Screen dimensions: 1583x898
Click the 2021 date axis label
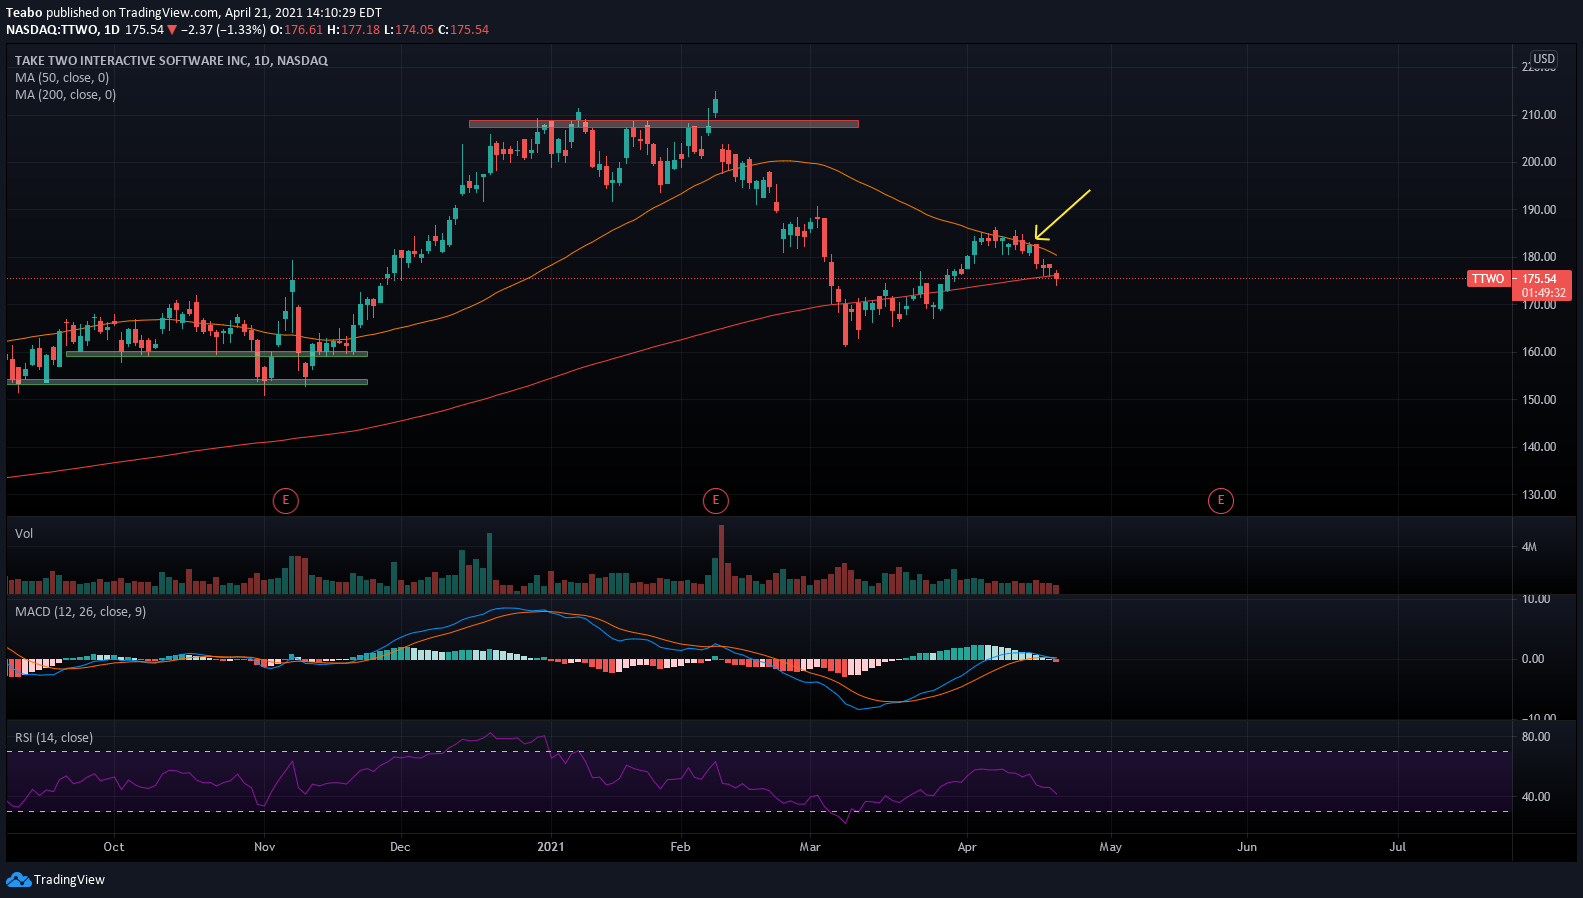(x=550, y=846)
